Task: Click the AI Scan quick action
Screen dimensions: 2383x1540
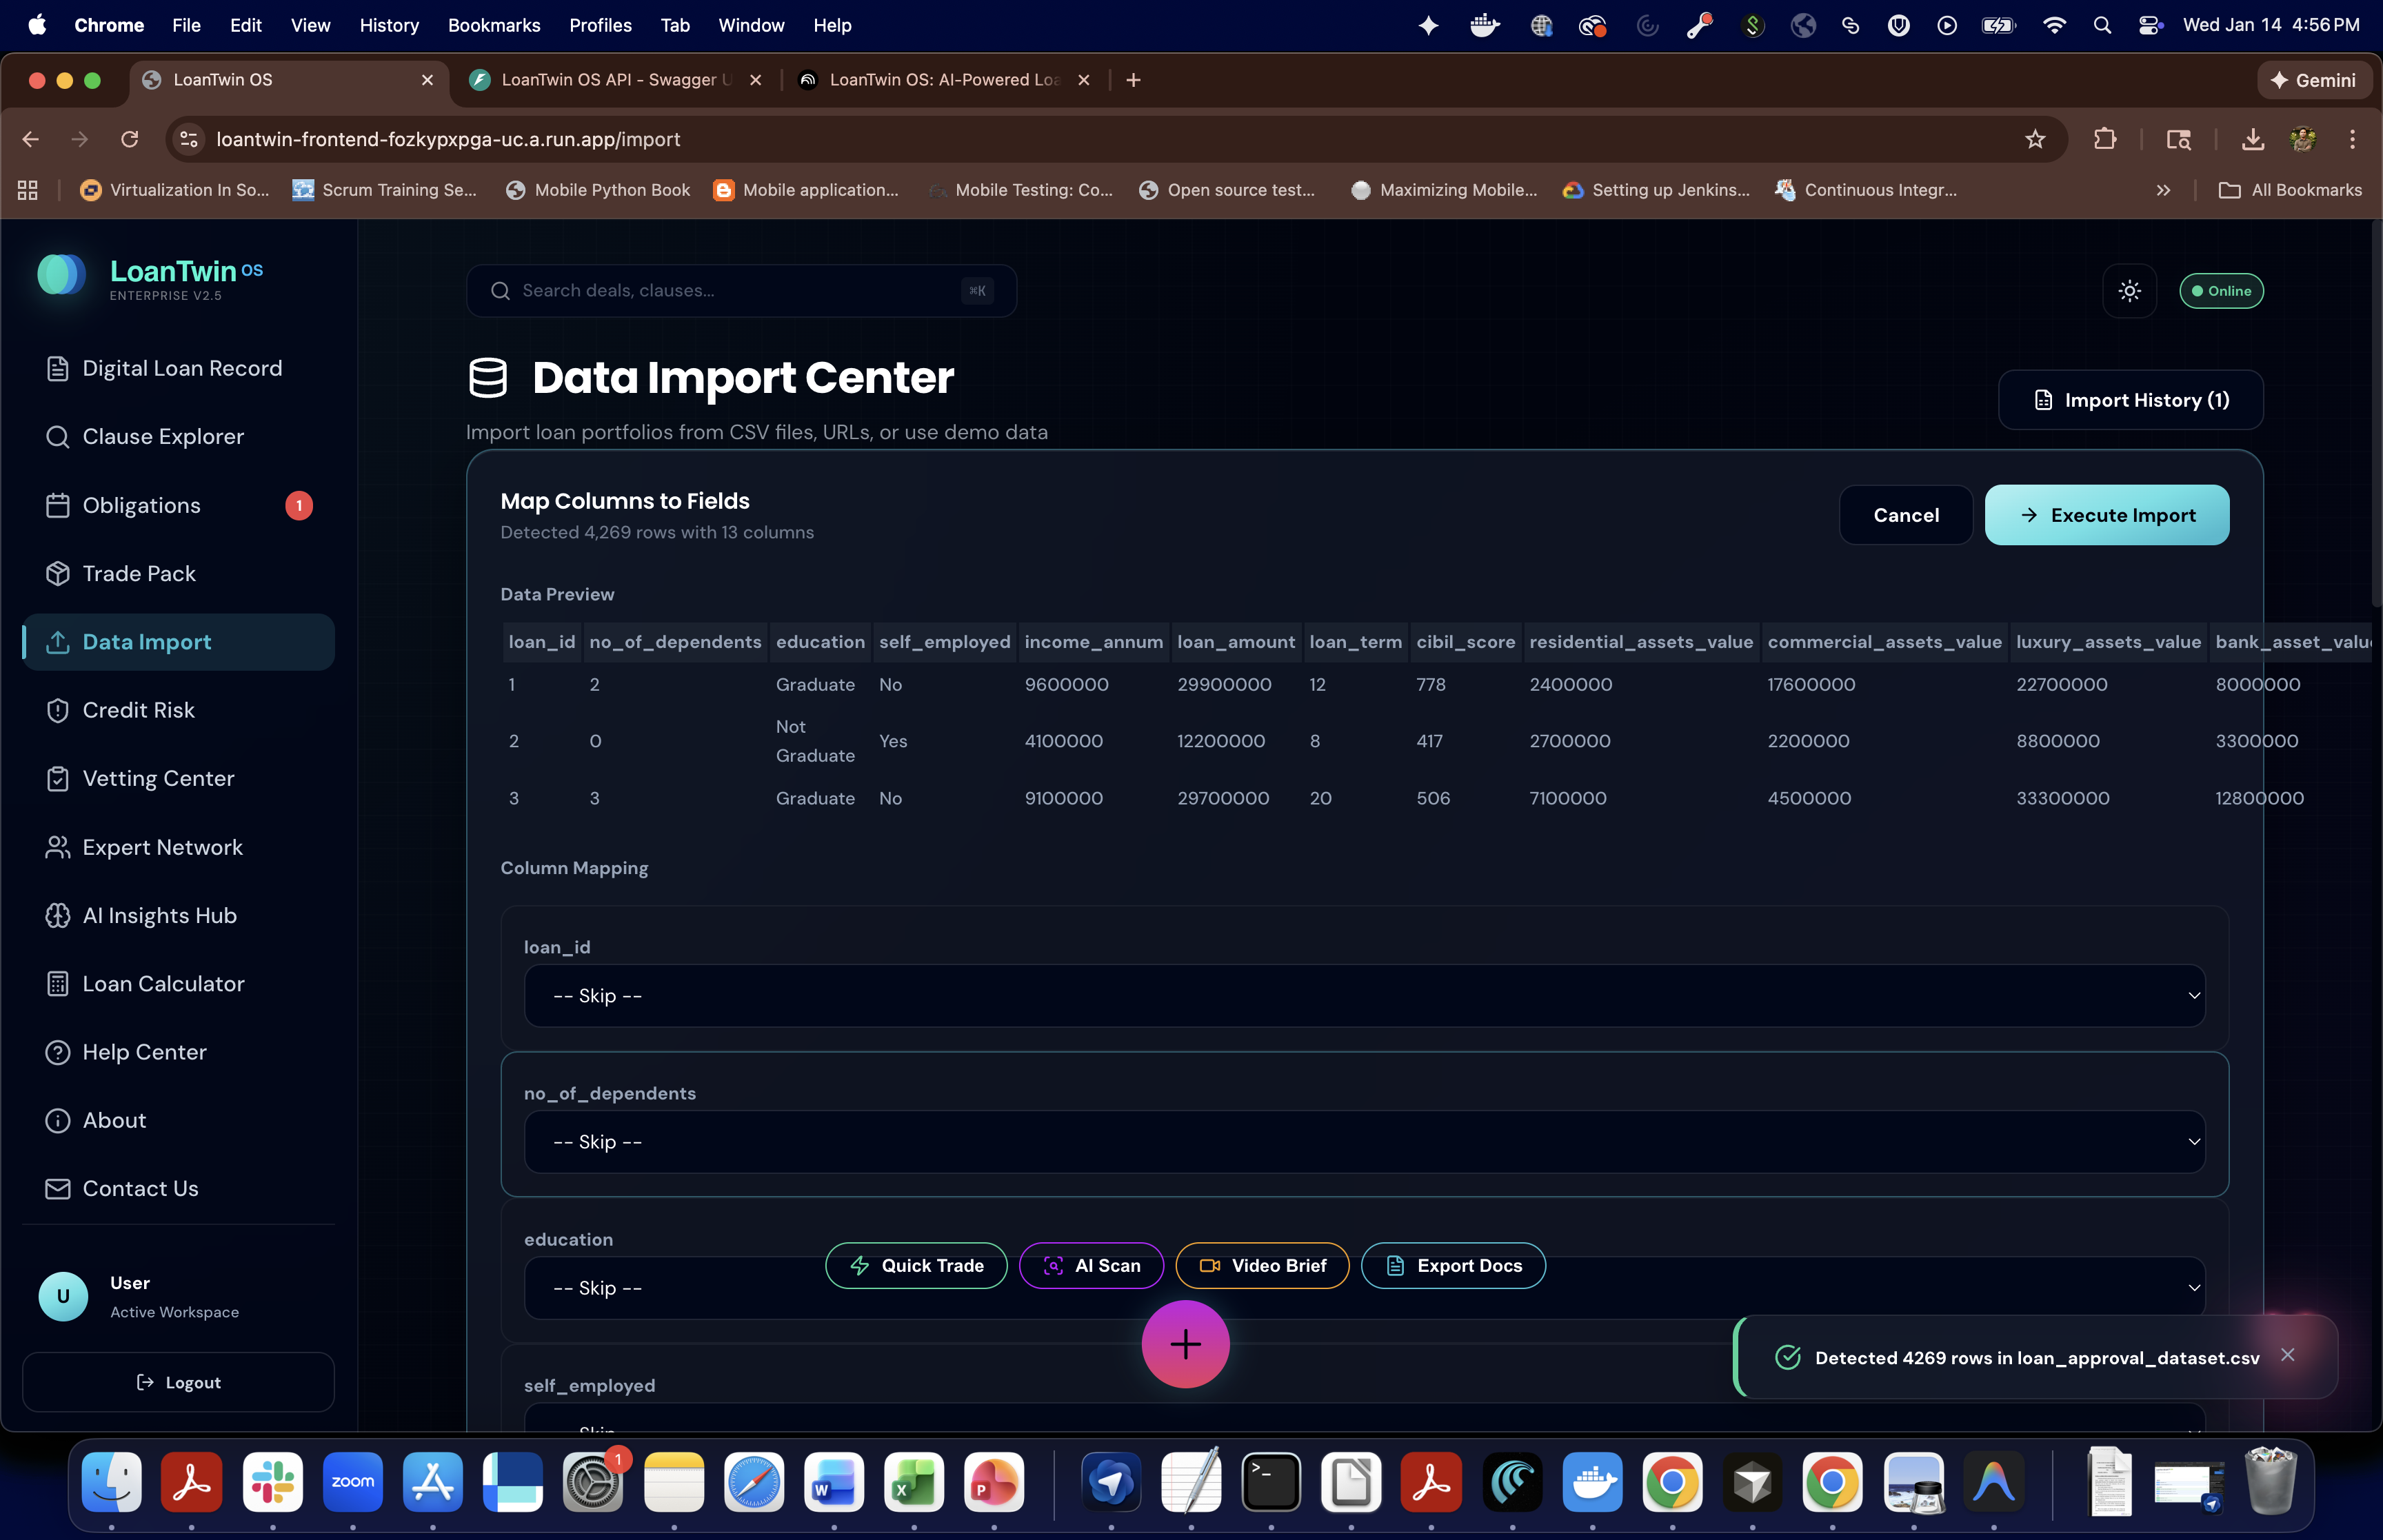Action: [x=1091, y=1266]
